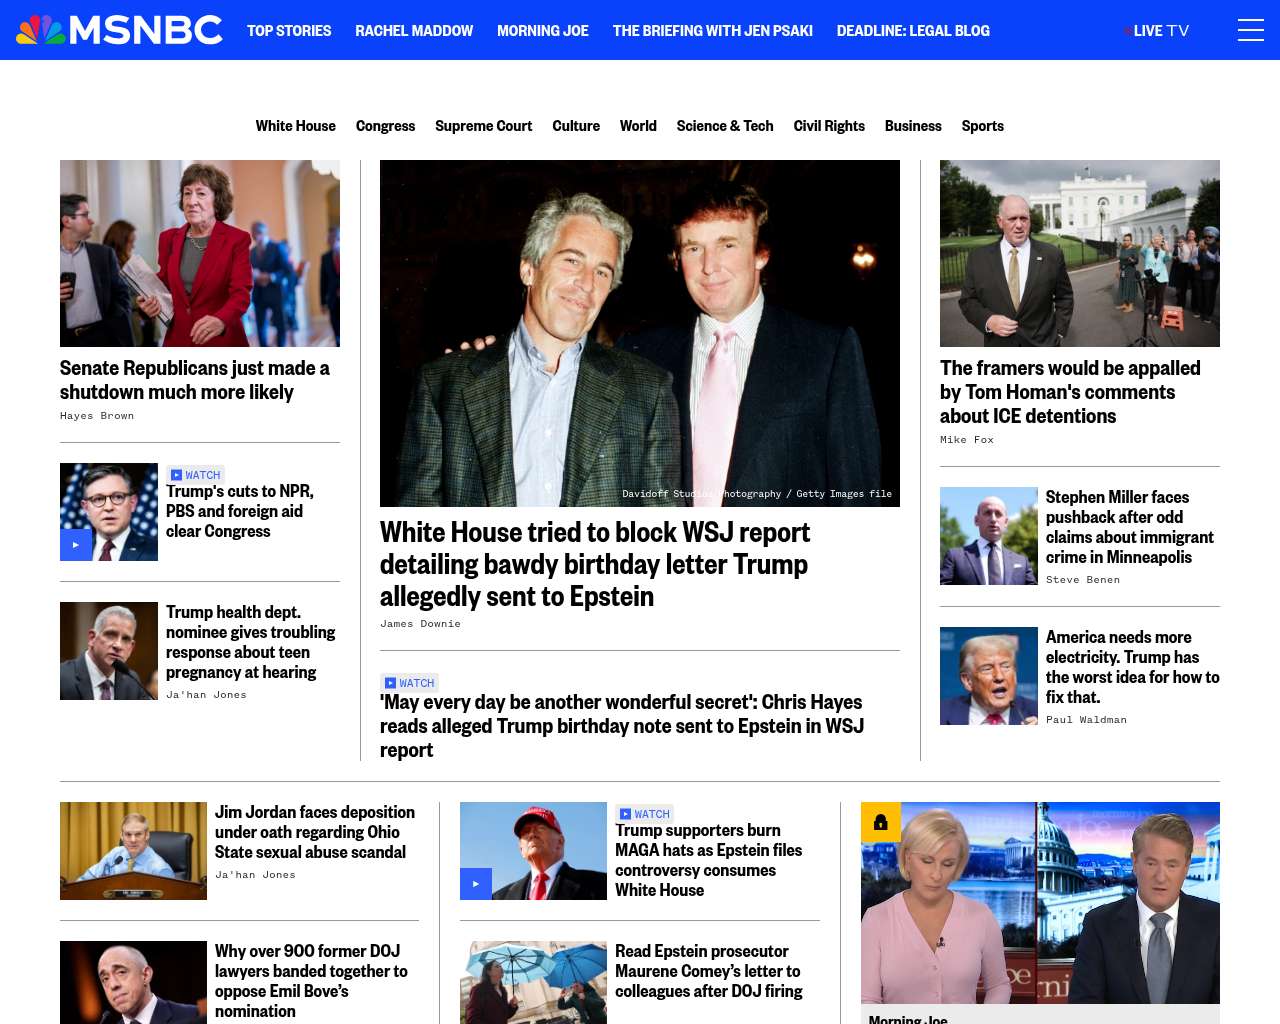Open White House tried to block WSJ headline
1280x1024 pixels.
[595, 564]
